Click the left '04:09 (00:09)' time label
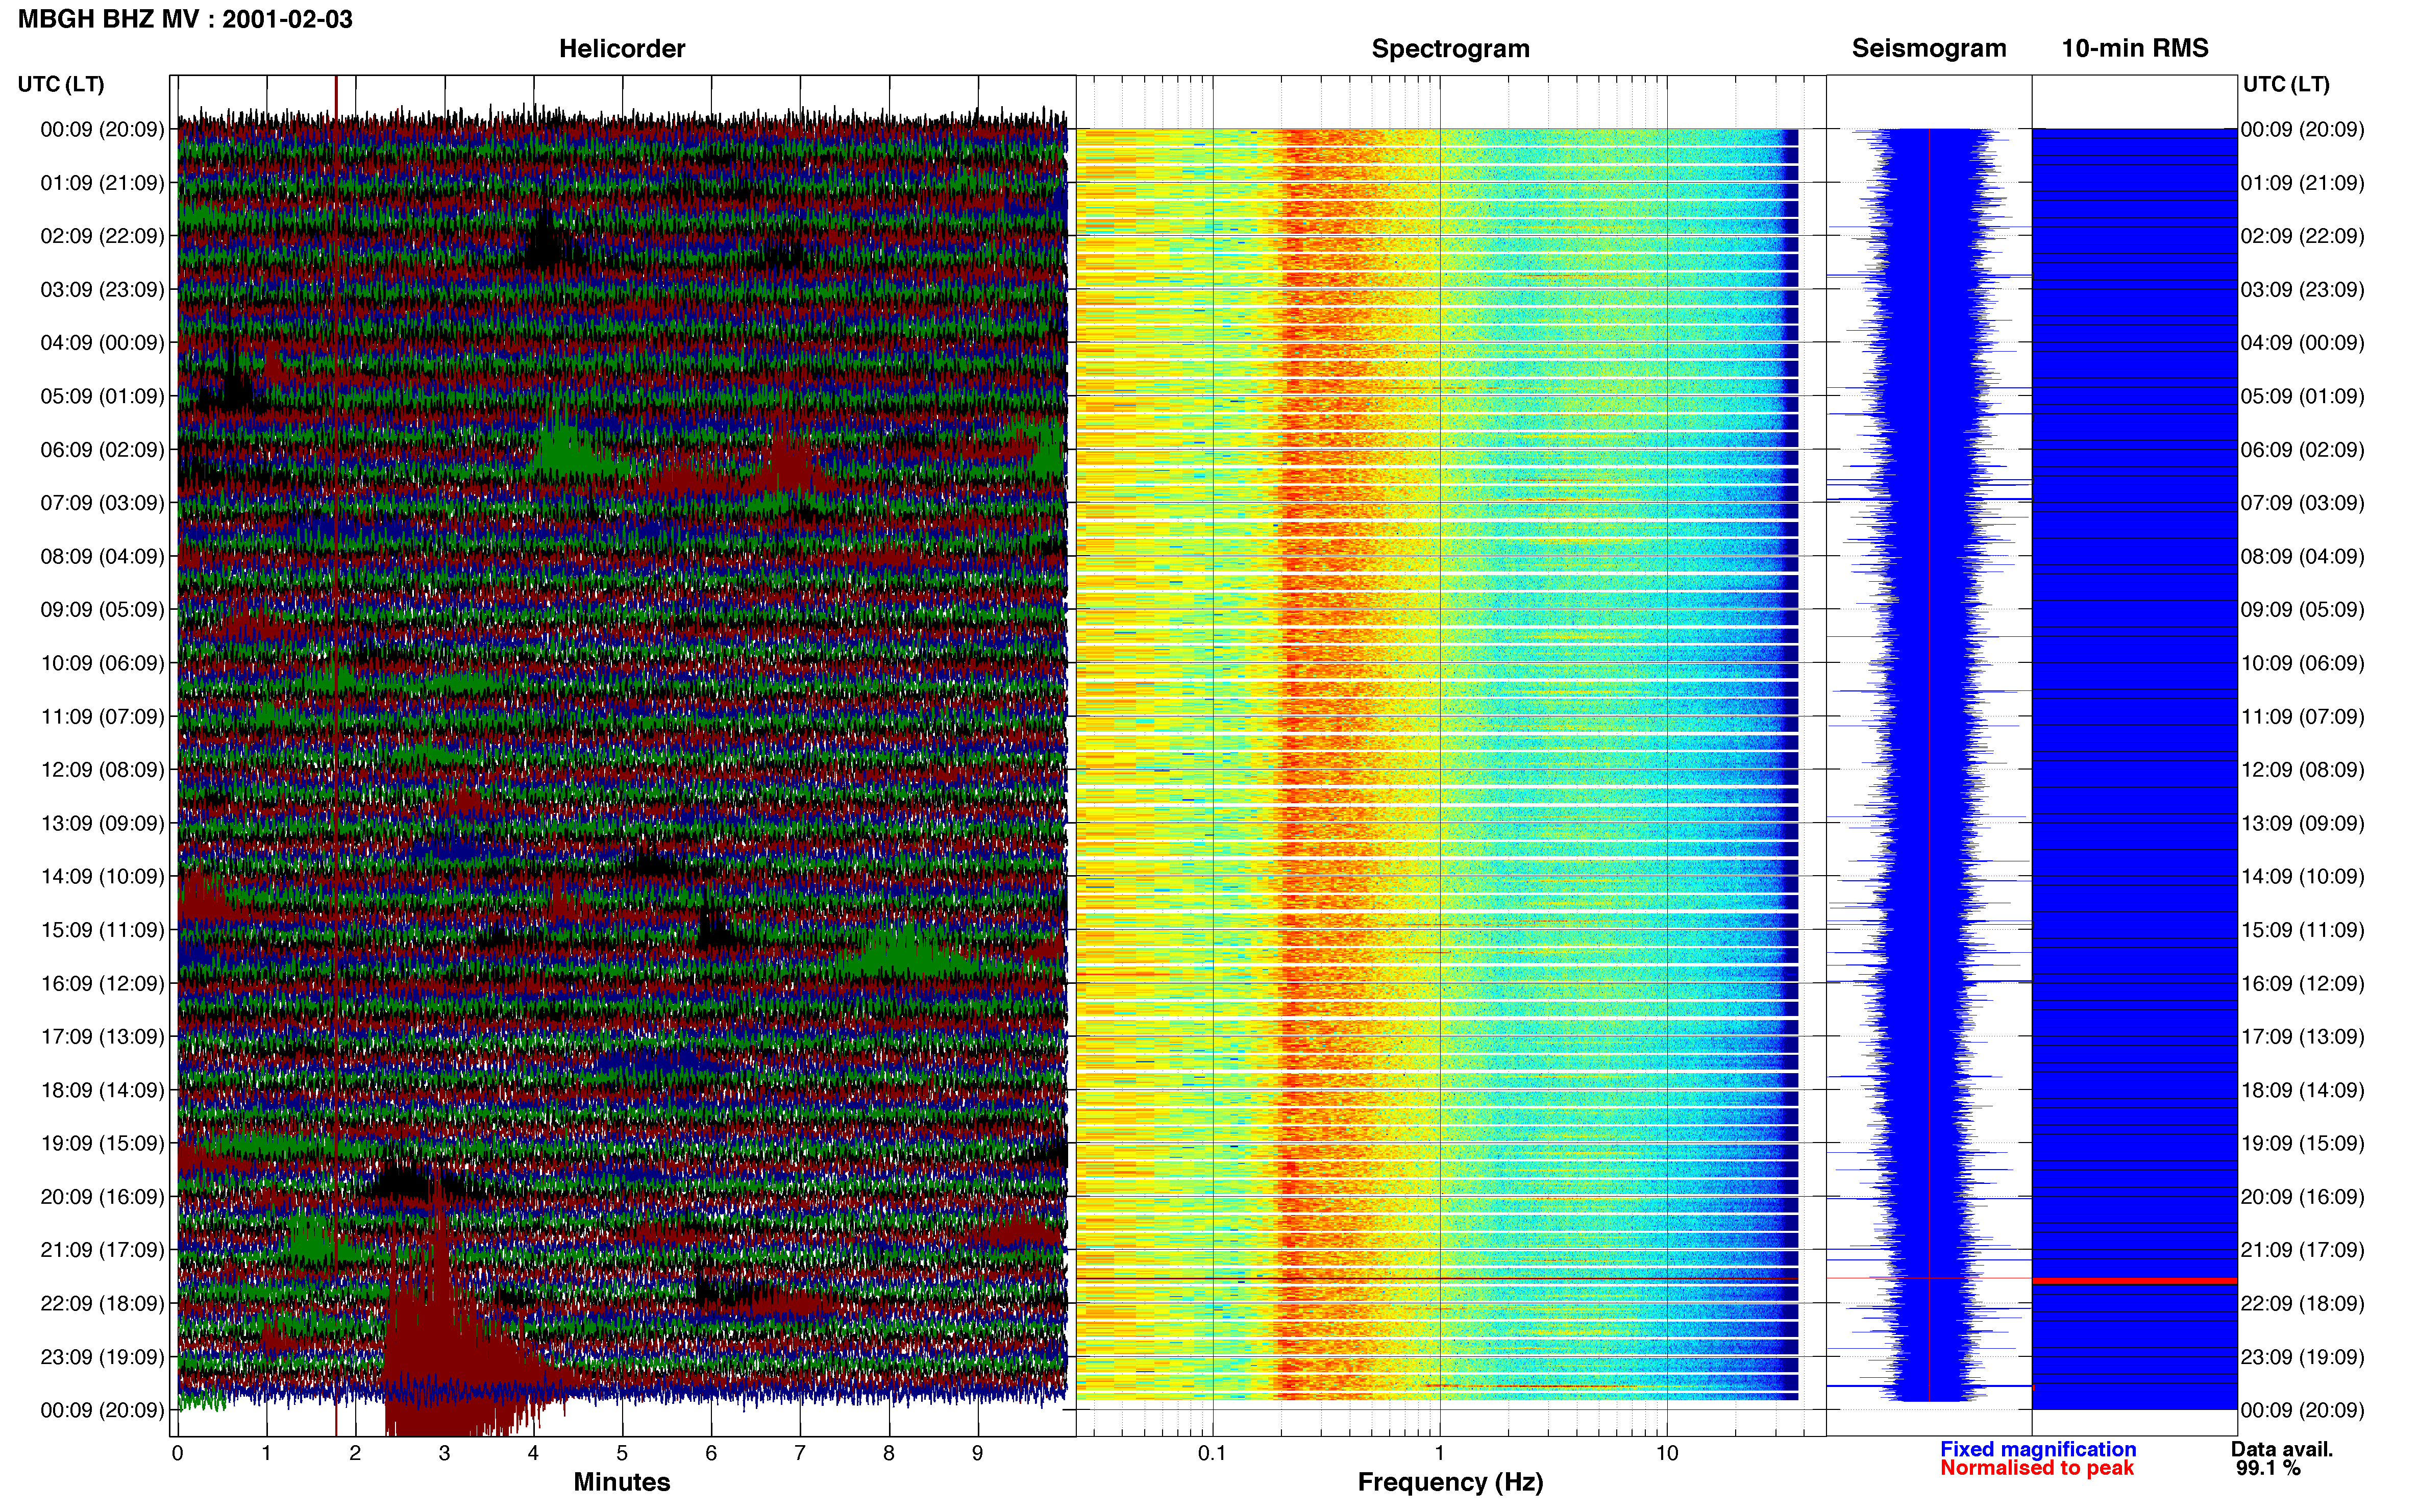 (x=102, y=343)
